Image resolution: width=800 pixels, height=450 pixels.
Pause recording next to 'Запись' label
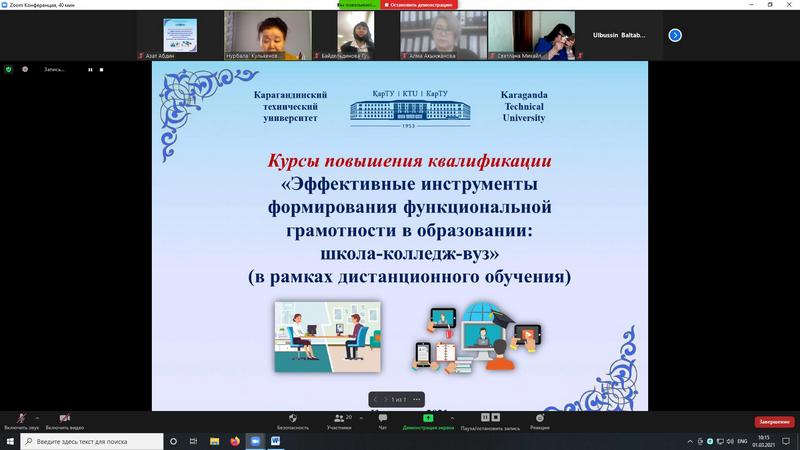(90, 69)
